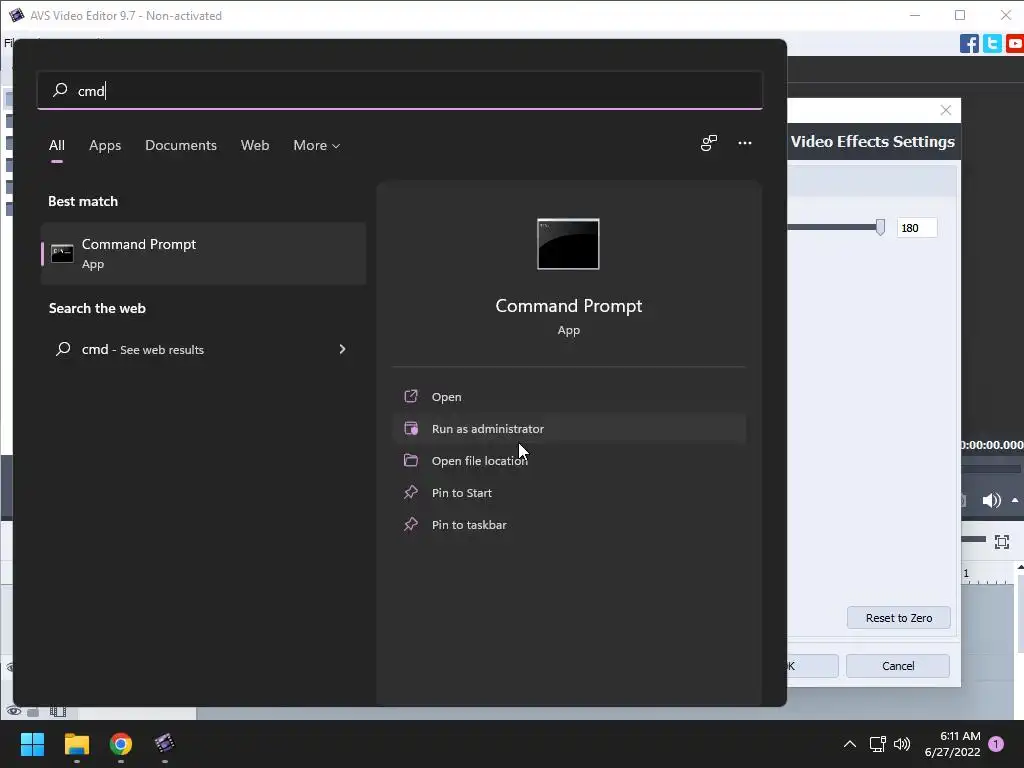This screenshot has width=1024, height=768.
Task: Open the search account options icon
Action: click(x=709, y=143)
